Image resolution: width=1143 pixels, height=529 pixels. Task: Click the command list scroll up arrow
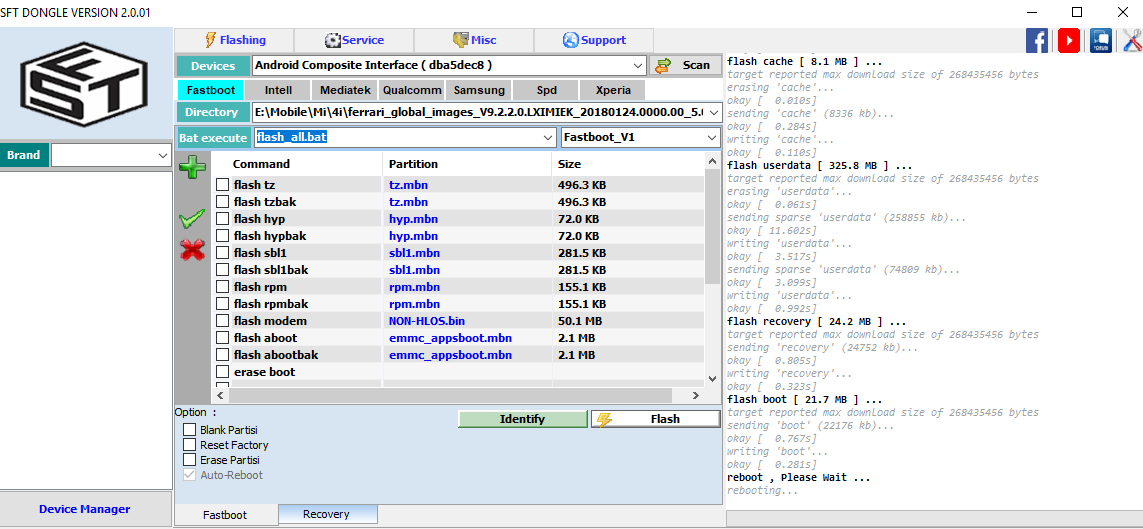point(712,160)
